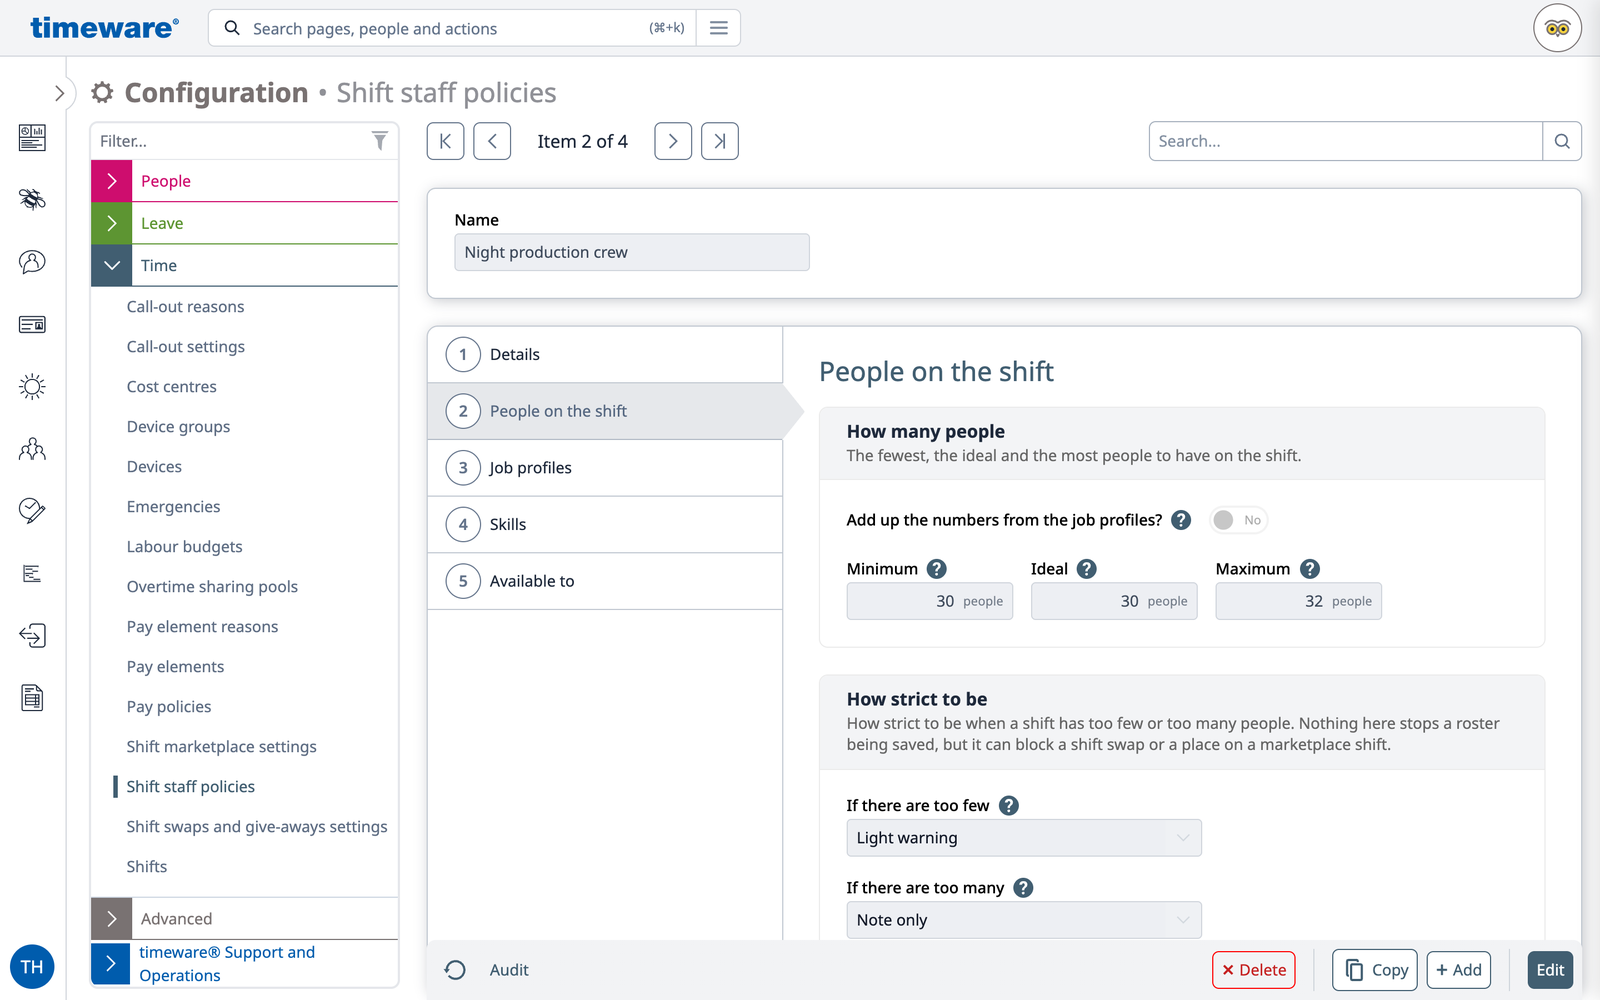Open the person profile sidebar icon
Viewport: 1600px width, 1000px height.
pyautogui.click(x=32, y=262)
